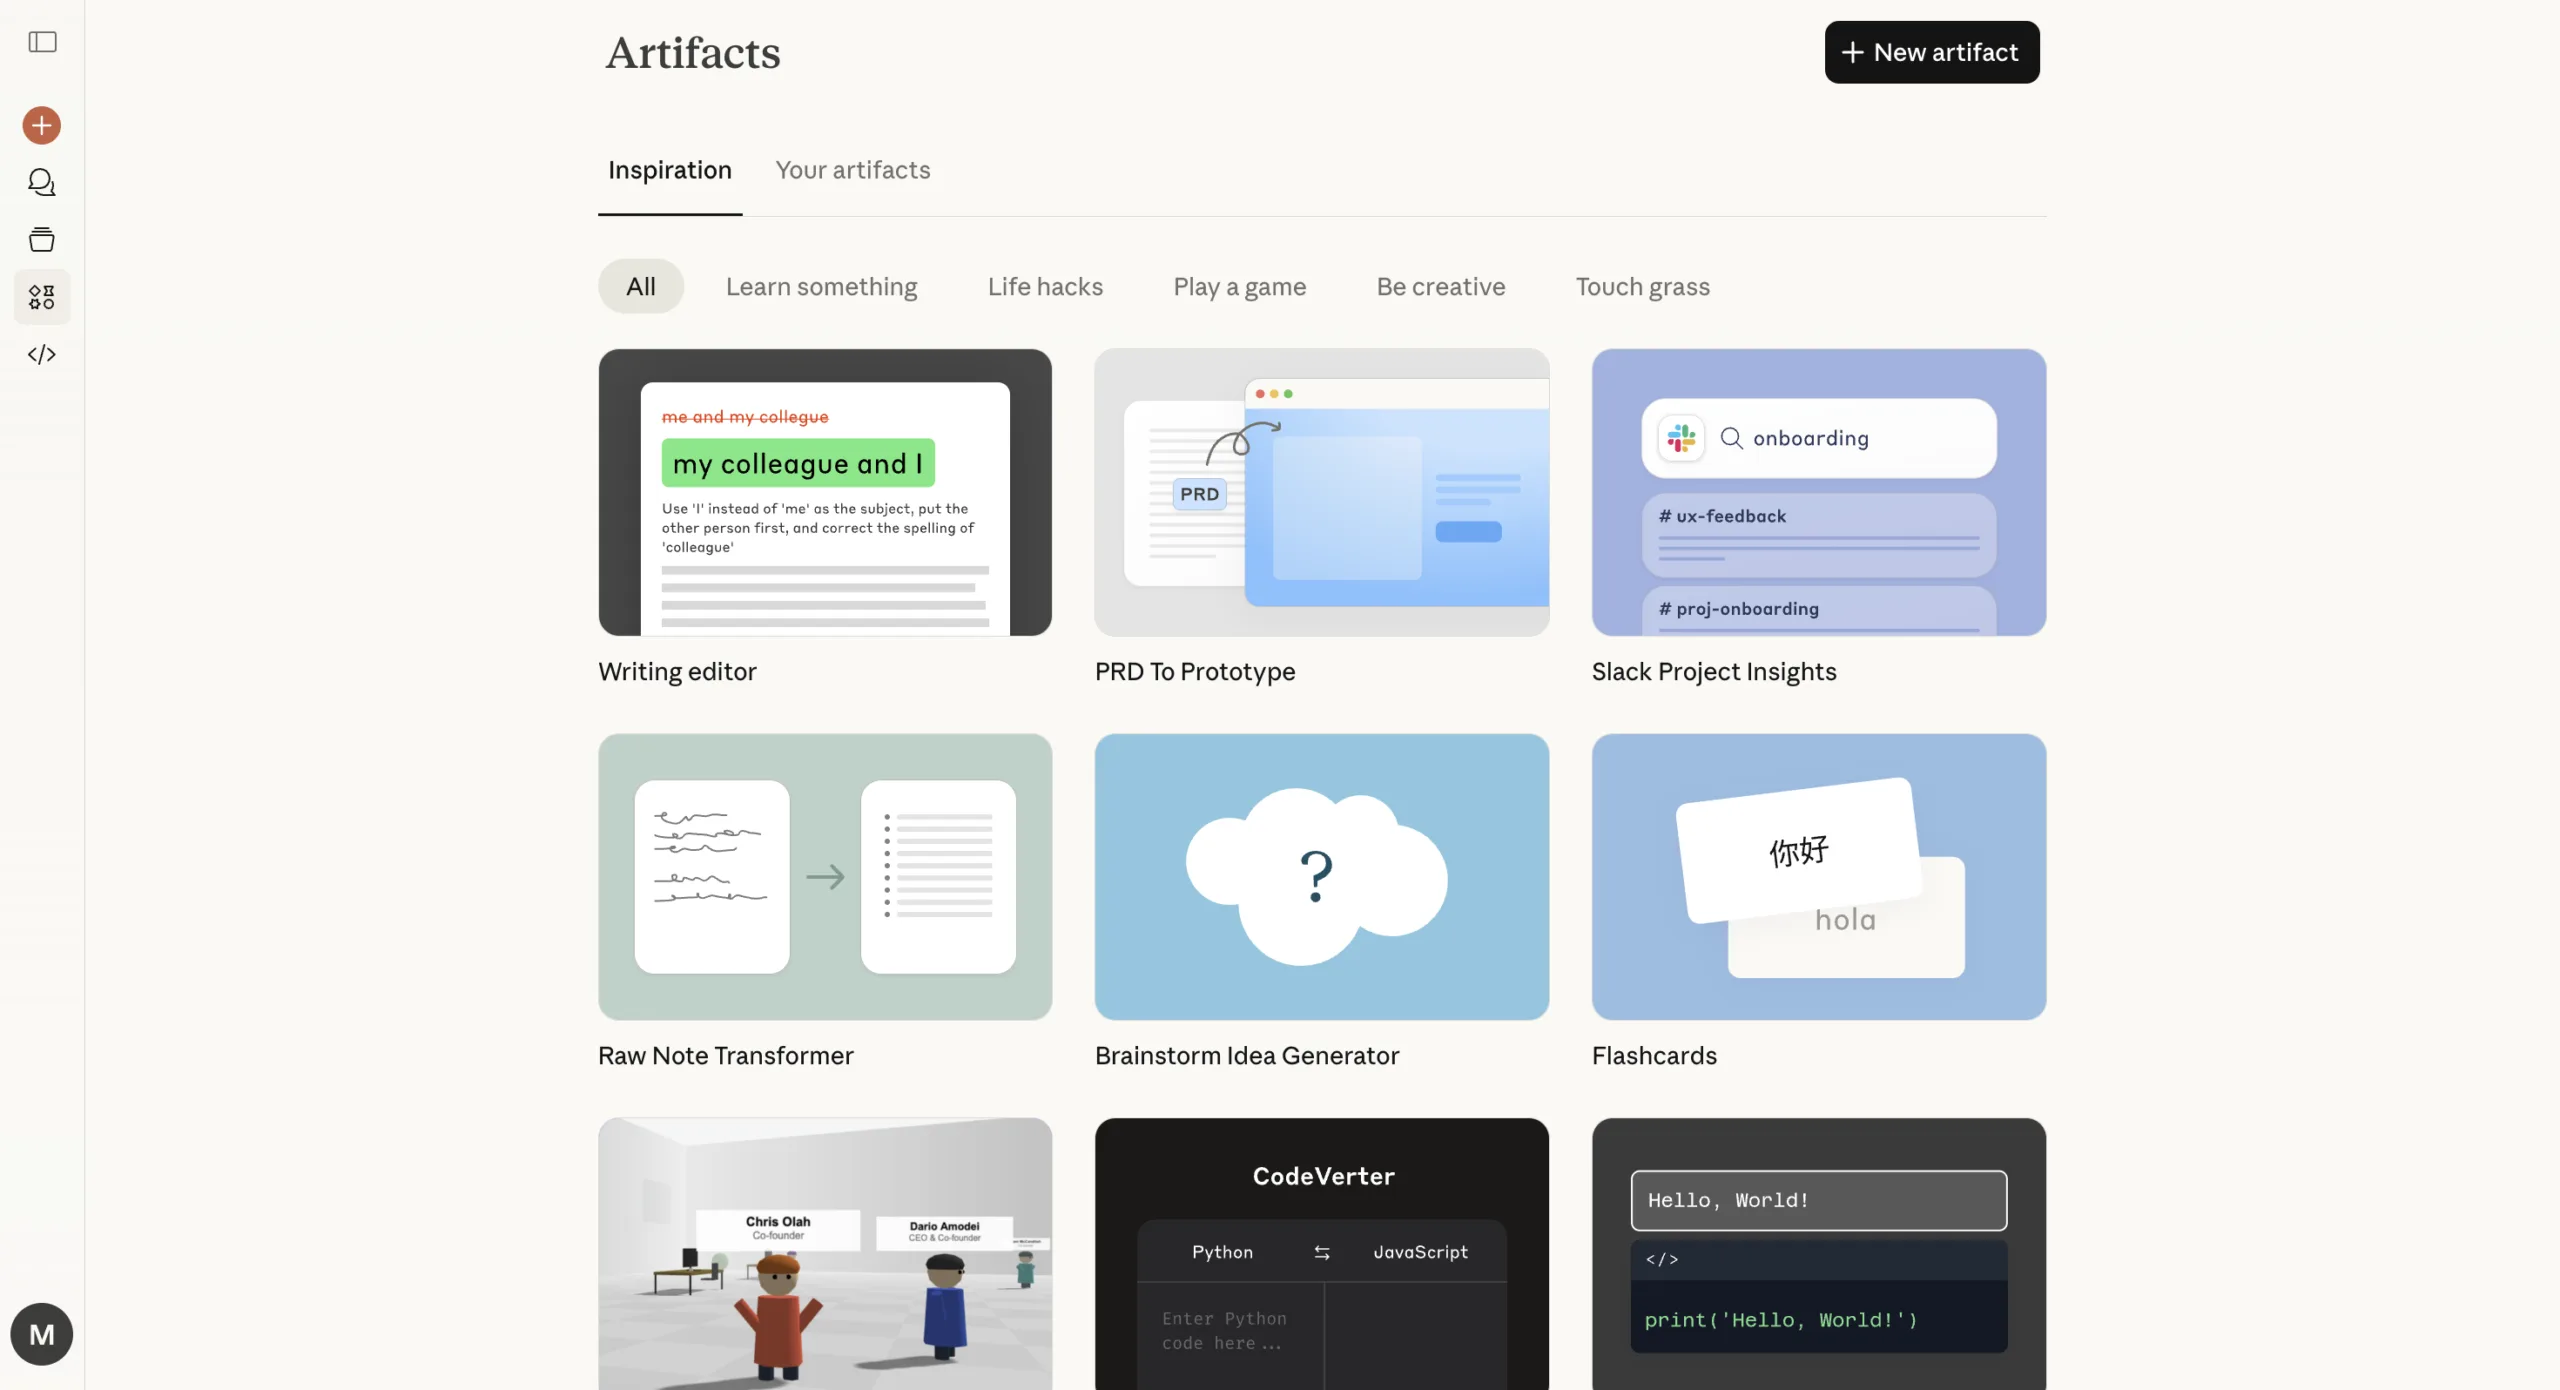The image size is (2560, 1390).
Task: Open the Writing editor artifact thumbnail
Action: click(825, 492)
